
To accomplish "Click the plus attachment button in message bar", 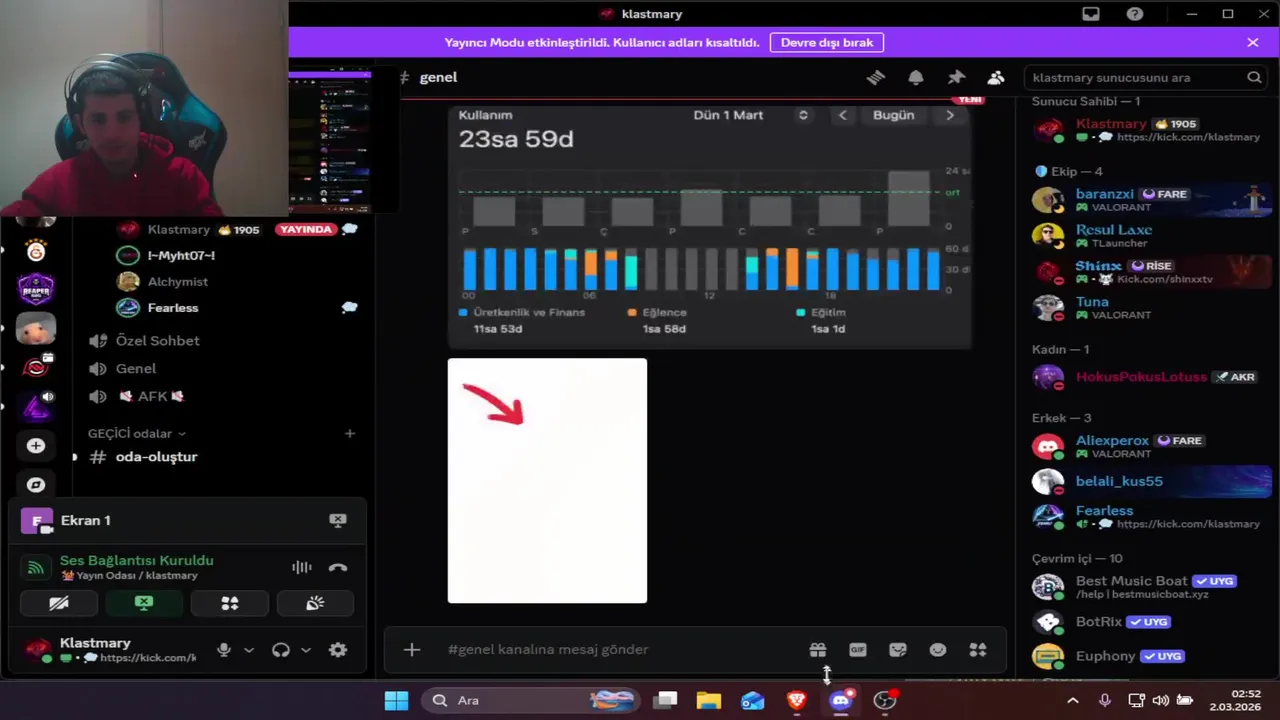I will point(412,650).
